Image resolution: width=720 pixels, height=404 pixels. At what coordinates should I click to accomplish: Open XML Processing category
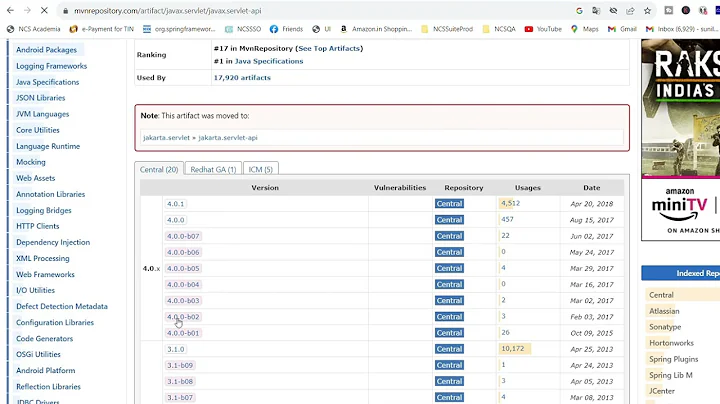click(43, 258)
